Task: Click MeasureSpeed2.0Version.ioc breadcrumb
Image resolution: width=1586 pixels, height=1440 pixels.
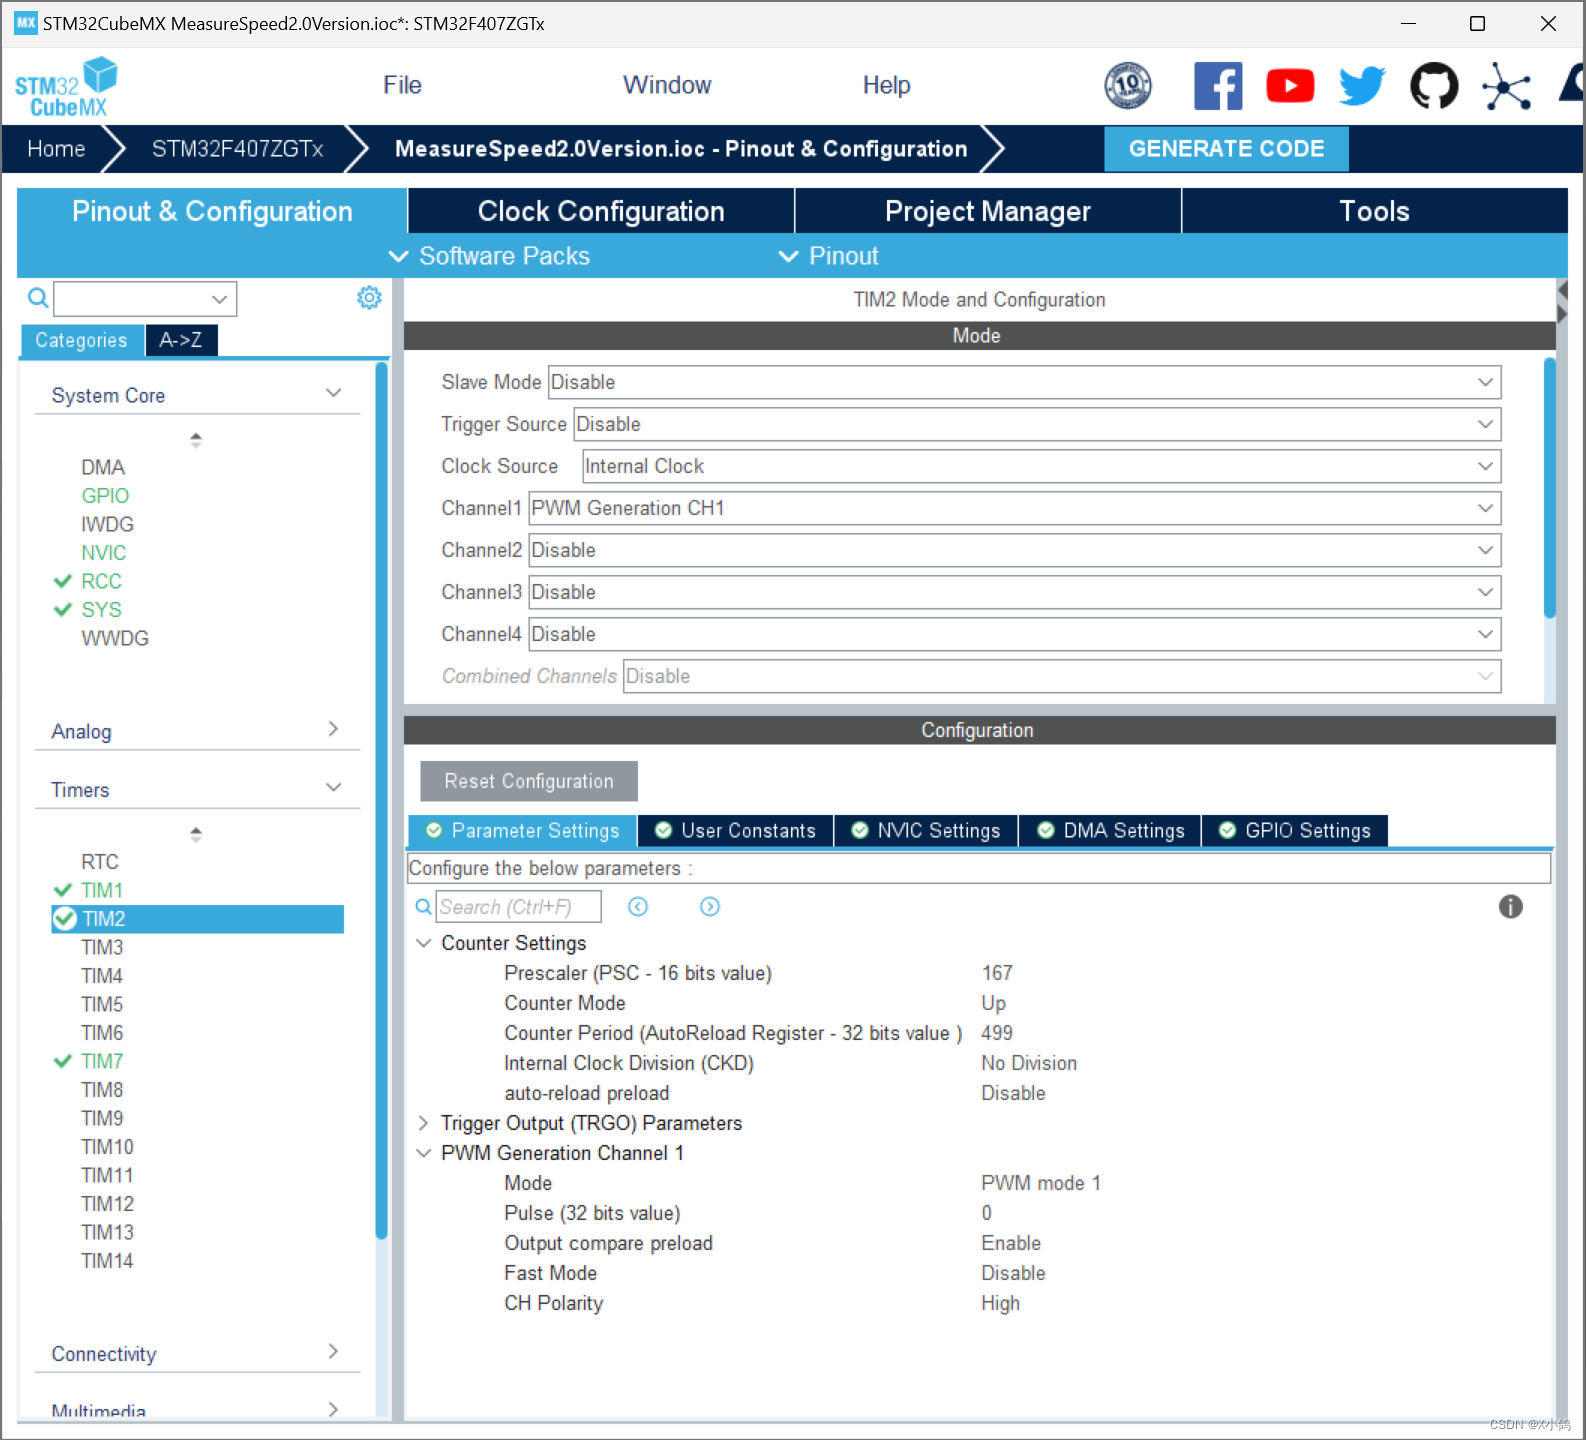Action: [681, 149]
